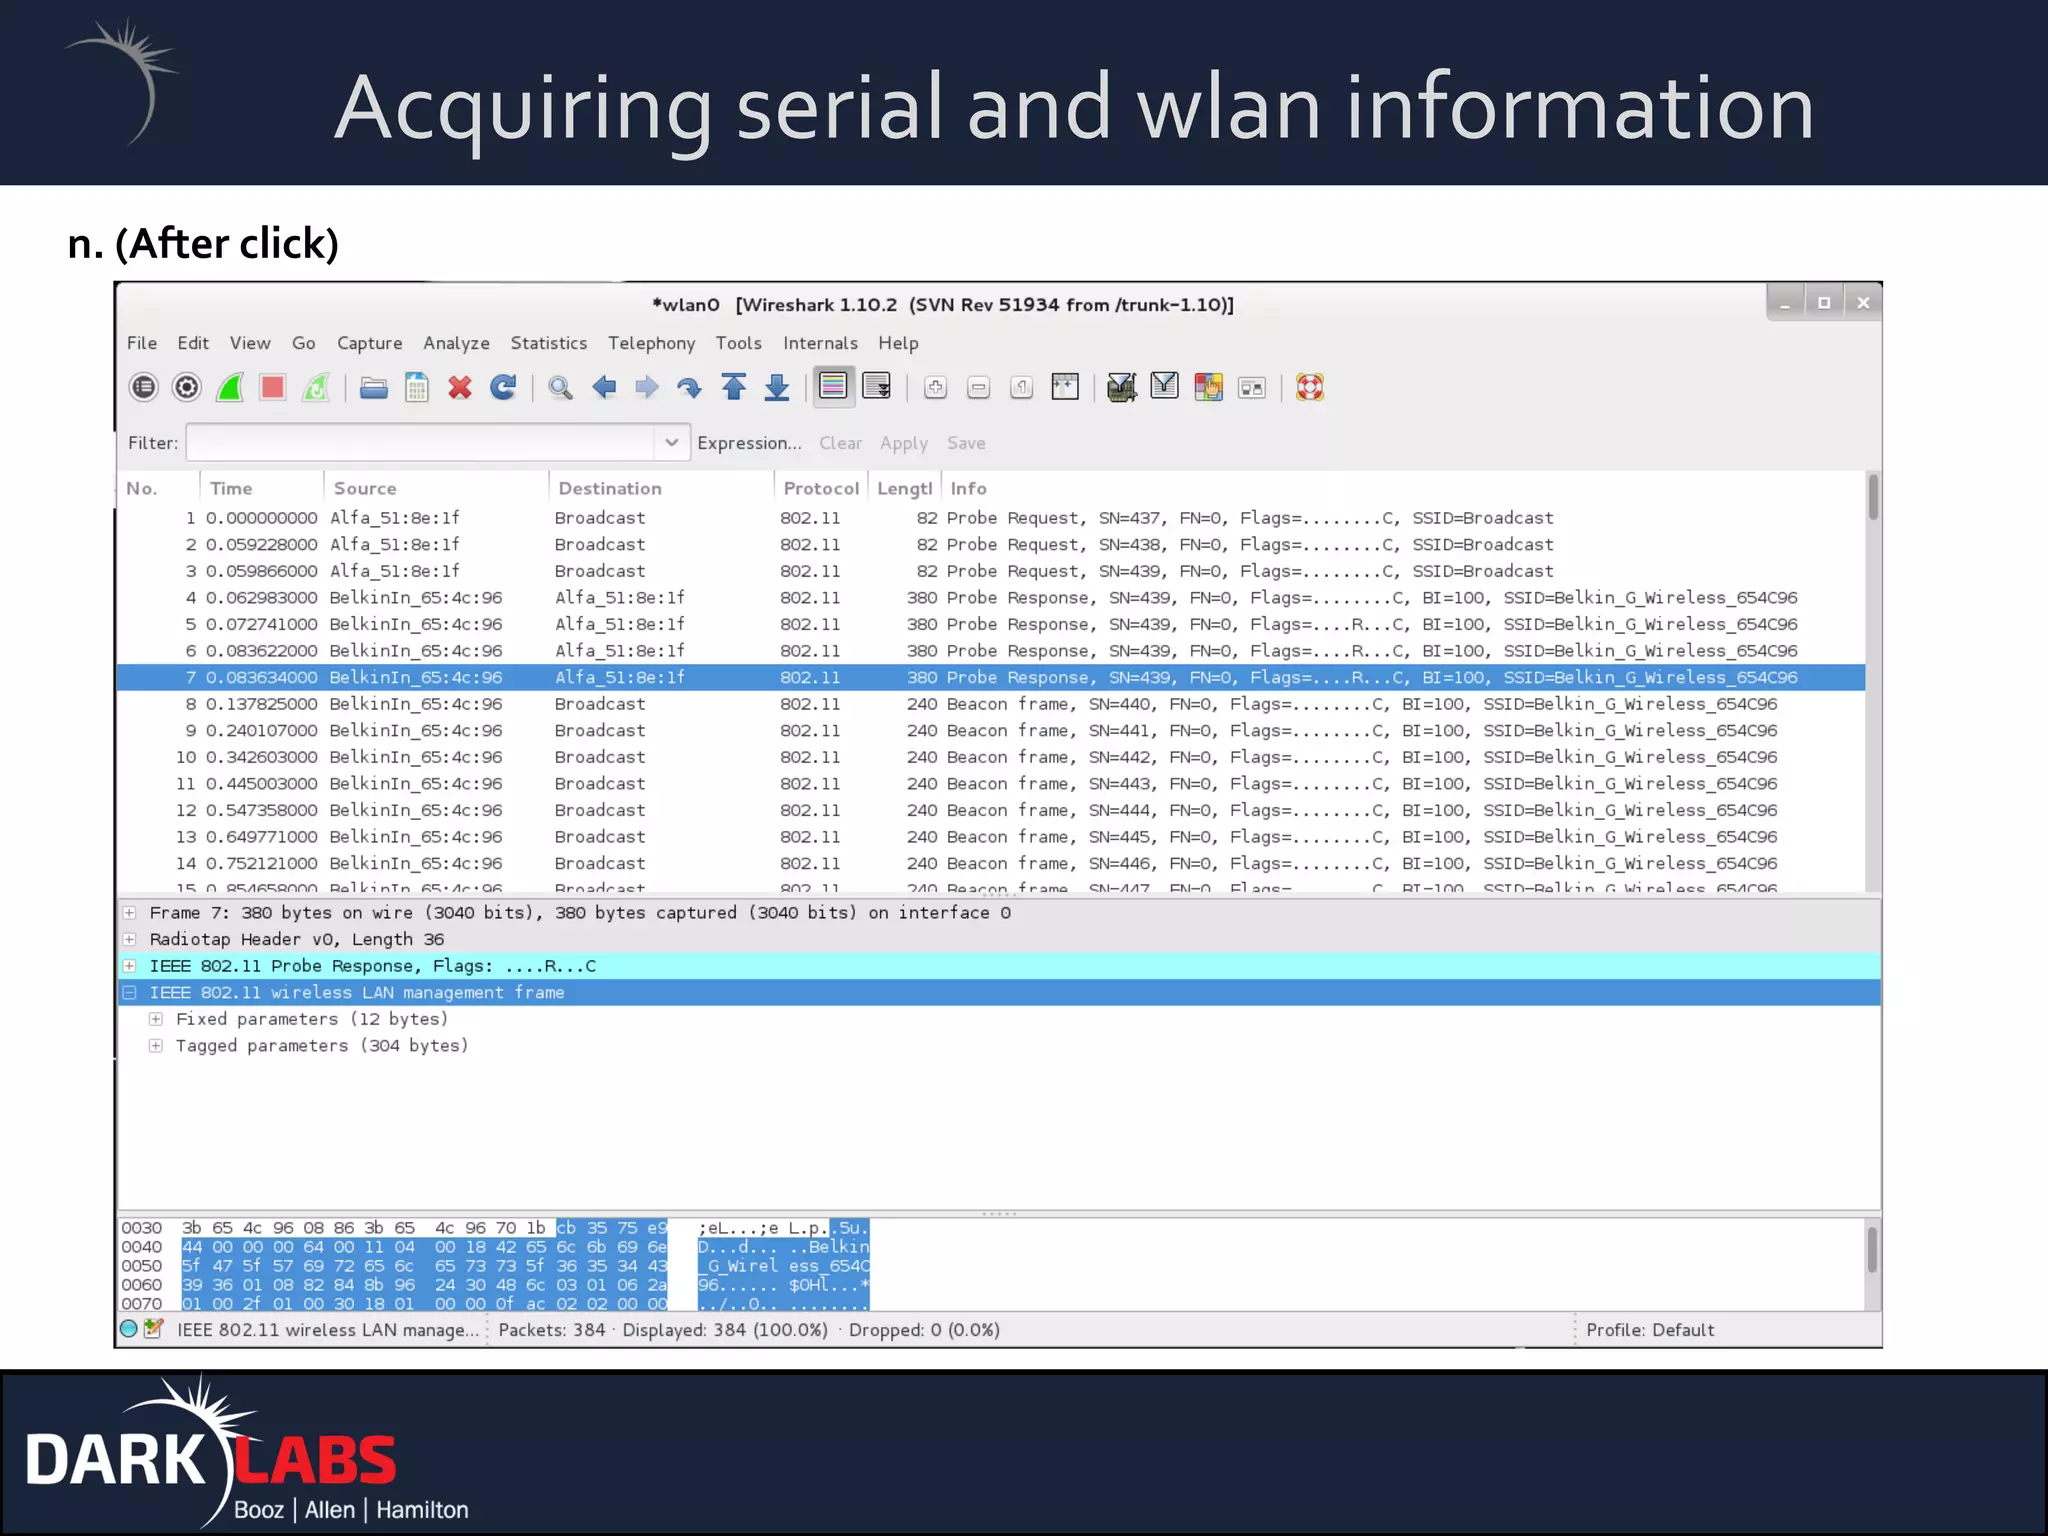
Task: Open help lifebuoy icon
Action: 1310,387
